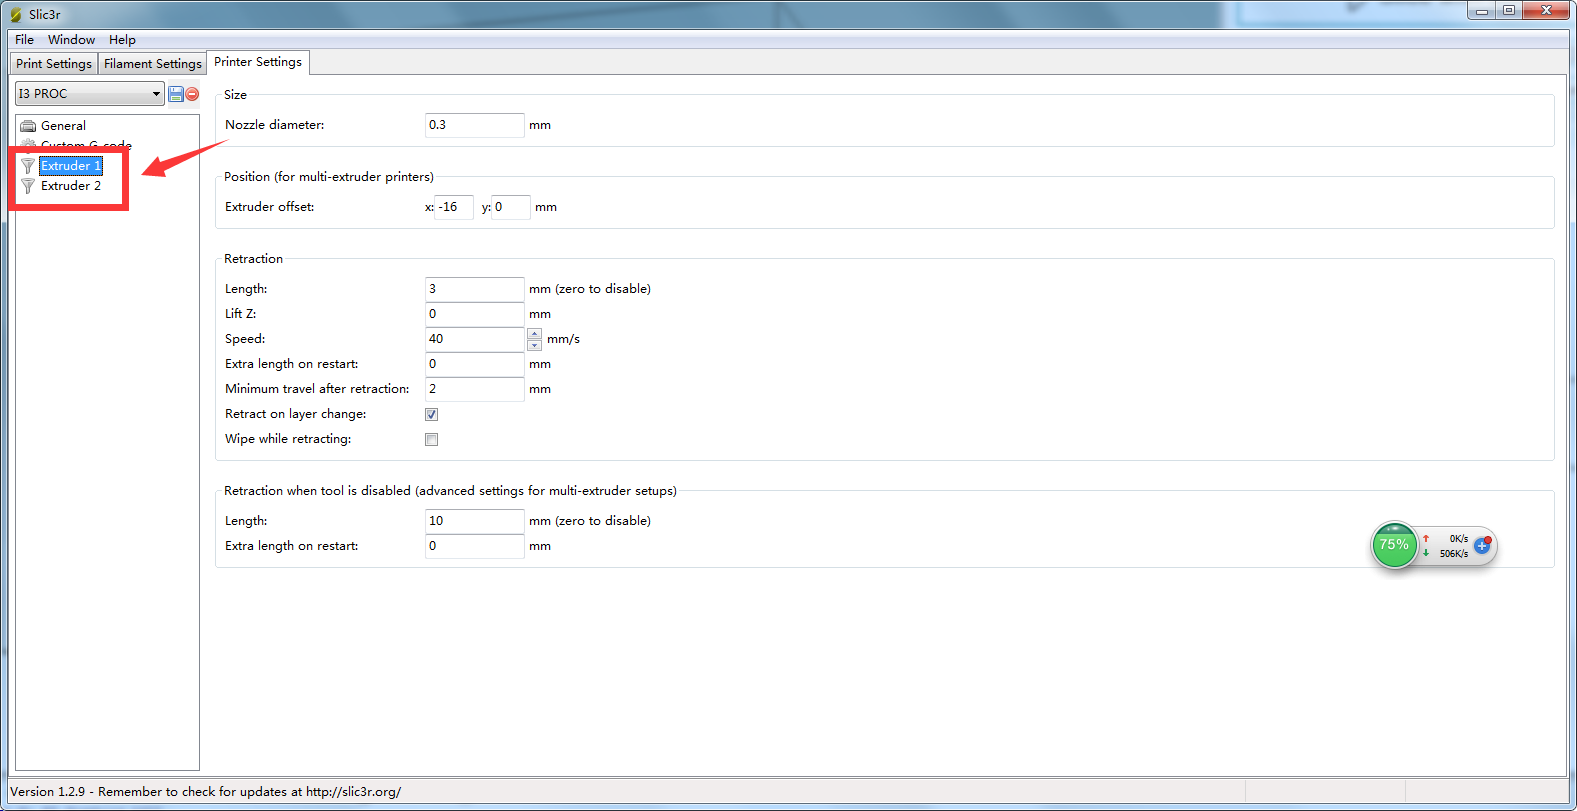Click the save preset floppy disk icon
Image resolution: width=1577 pixels, height=811 pixels.
pyautogui.click(x=176, y=94)
